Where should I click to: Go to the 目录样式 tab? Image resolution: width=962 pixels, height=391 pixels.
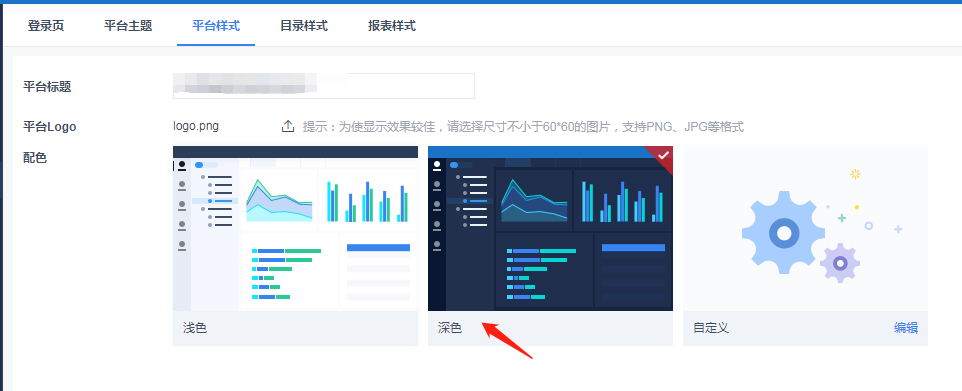pyautogui.click(x=304, y=26)
